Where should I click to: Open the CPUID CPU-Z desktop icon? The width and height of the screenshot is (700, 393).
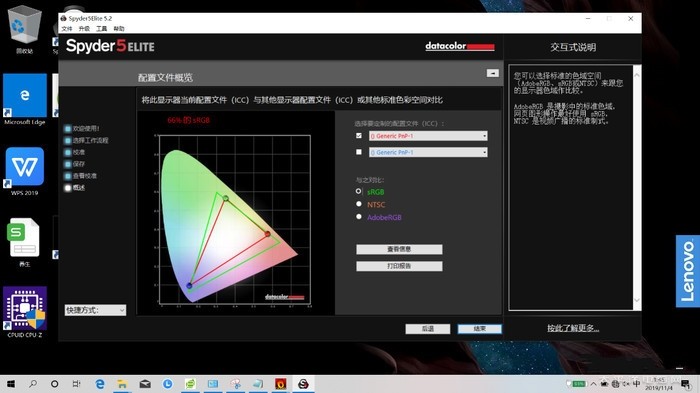(x=25, y=312)
